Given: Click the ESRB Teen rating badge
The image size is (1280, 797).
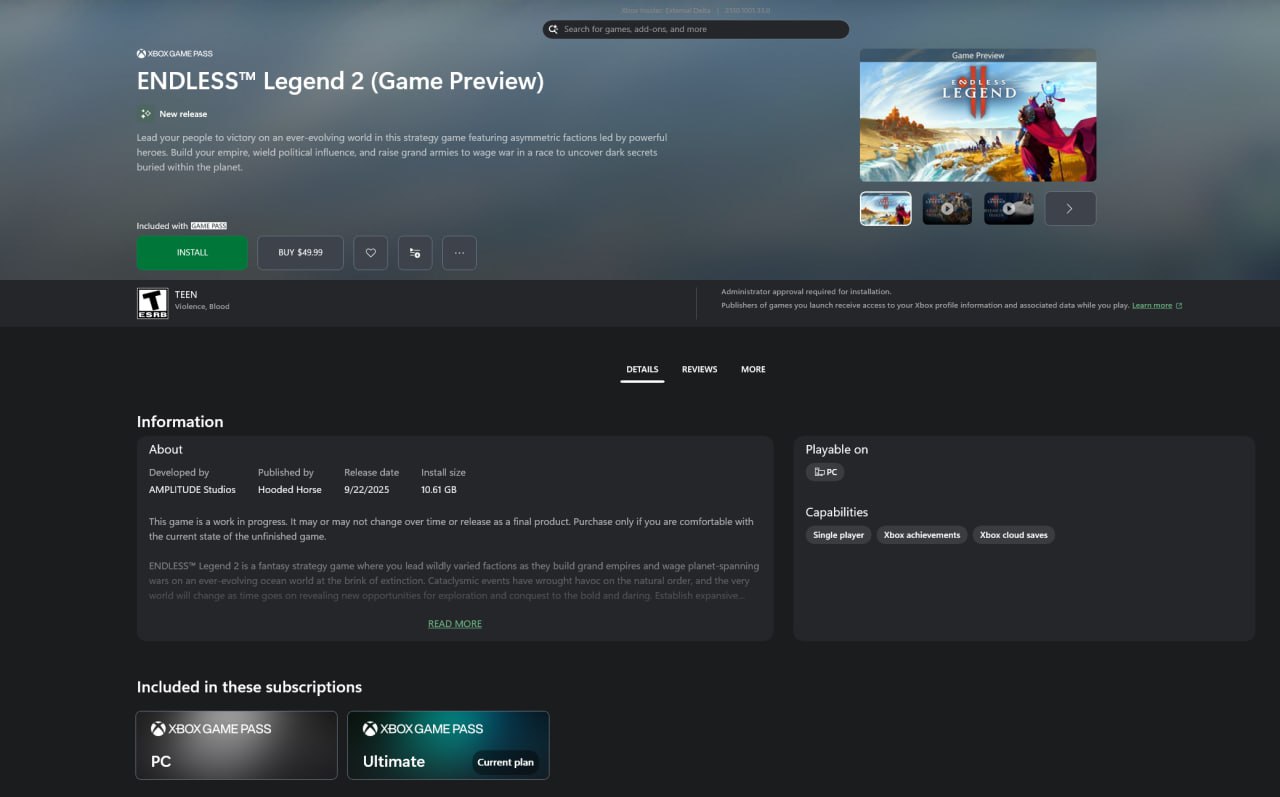Looking at the screenshot, I should tap(152, 303).
